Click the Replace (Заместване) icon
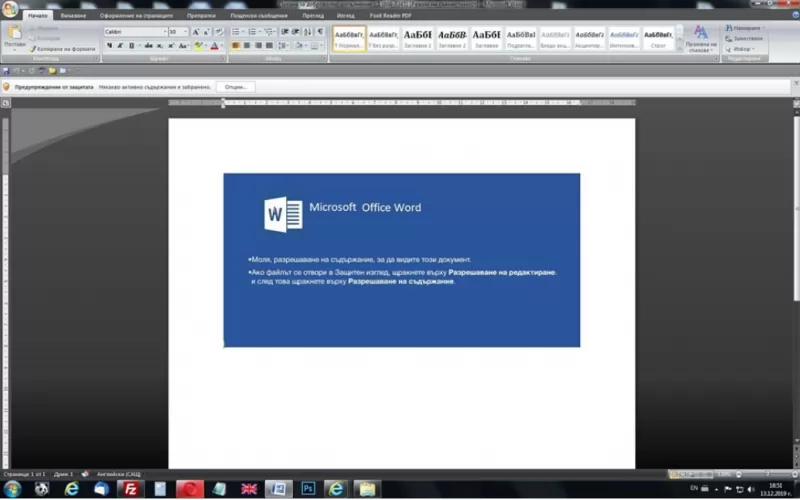The image size is (800, 500). pyautogui.click(x=744, y=38)
